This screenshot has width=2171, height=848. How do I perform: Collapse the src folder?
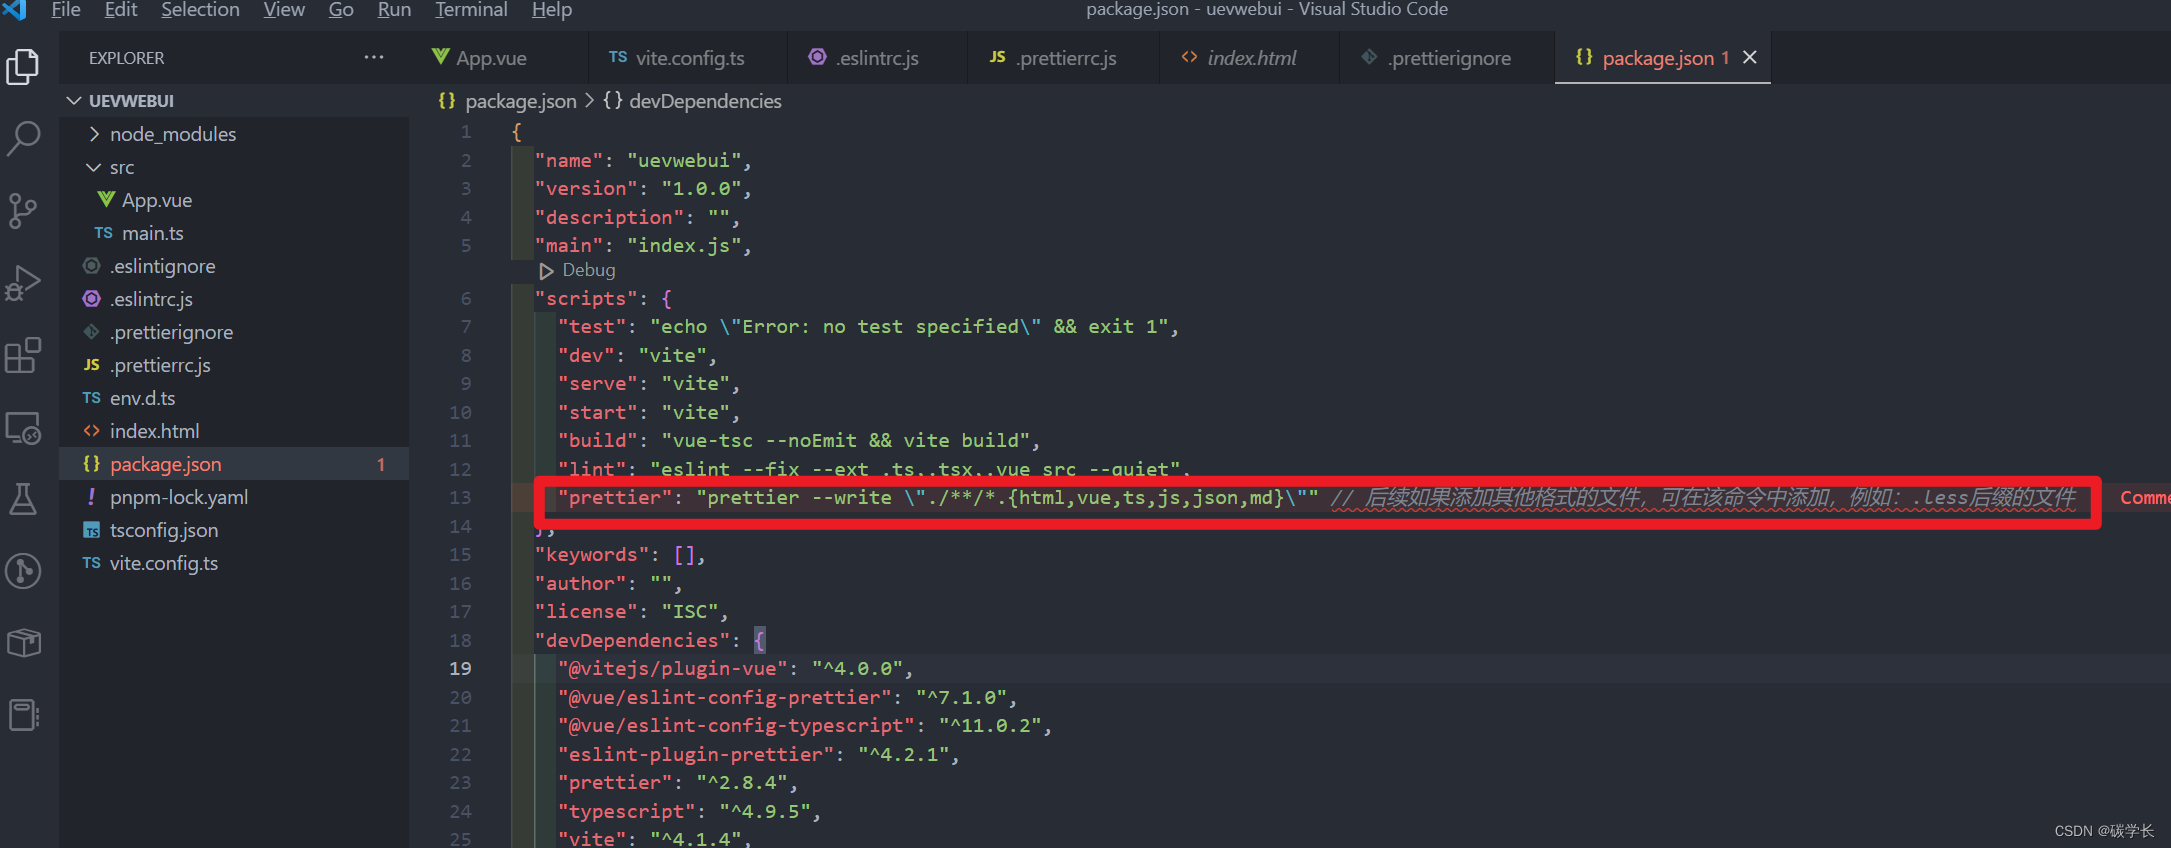[94, 167]
